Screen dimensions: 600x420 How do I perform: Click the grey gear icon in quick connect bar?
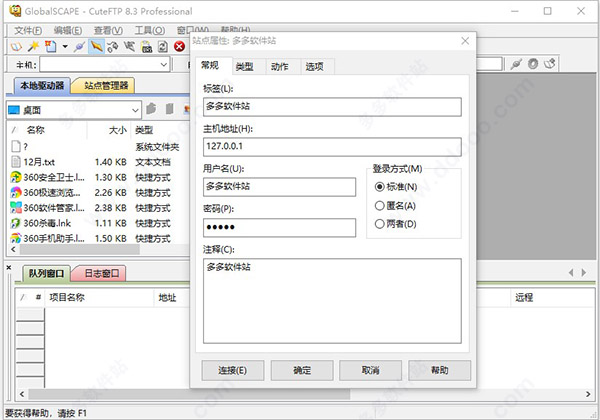tap(533, 64)
